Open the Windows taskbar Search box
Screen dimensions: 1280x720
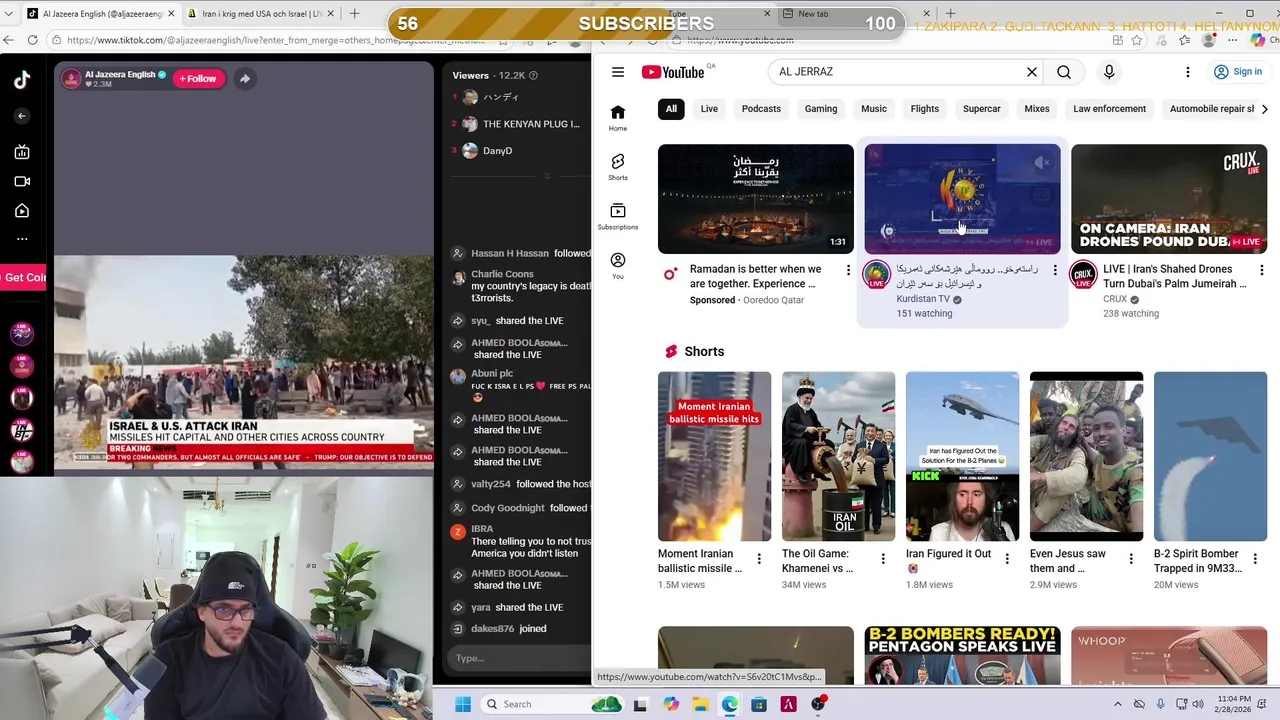tap(552, 704)
